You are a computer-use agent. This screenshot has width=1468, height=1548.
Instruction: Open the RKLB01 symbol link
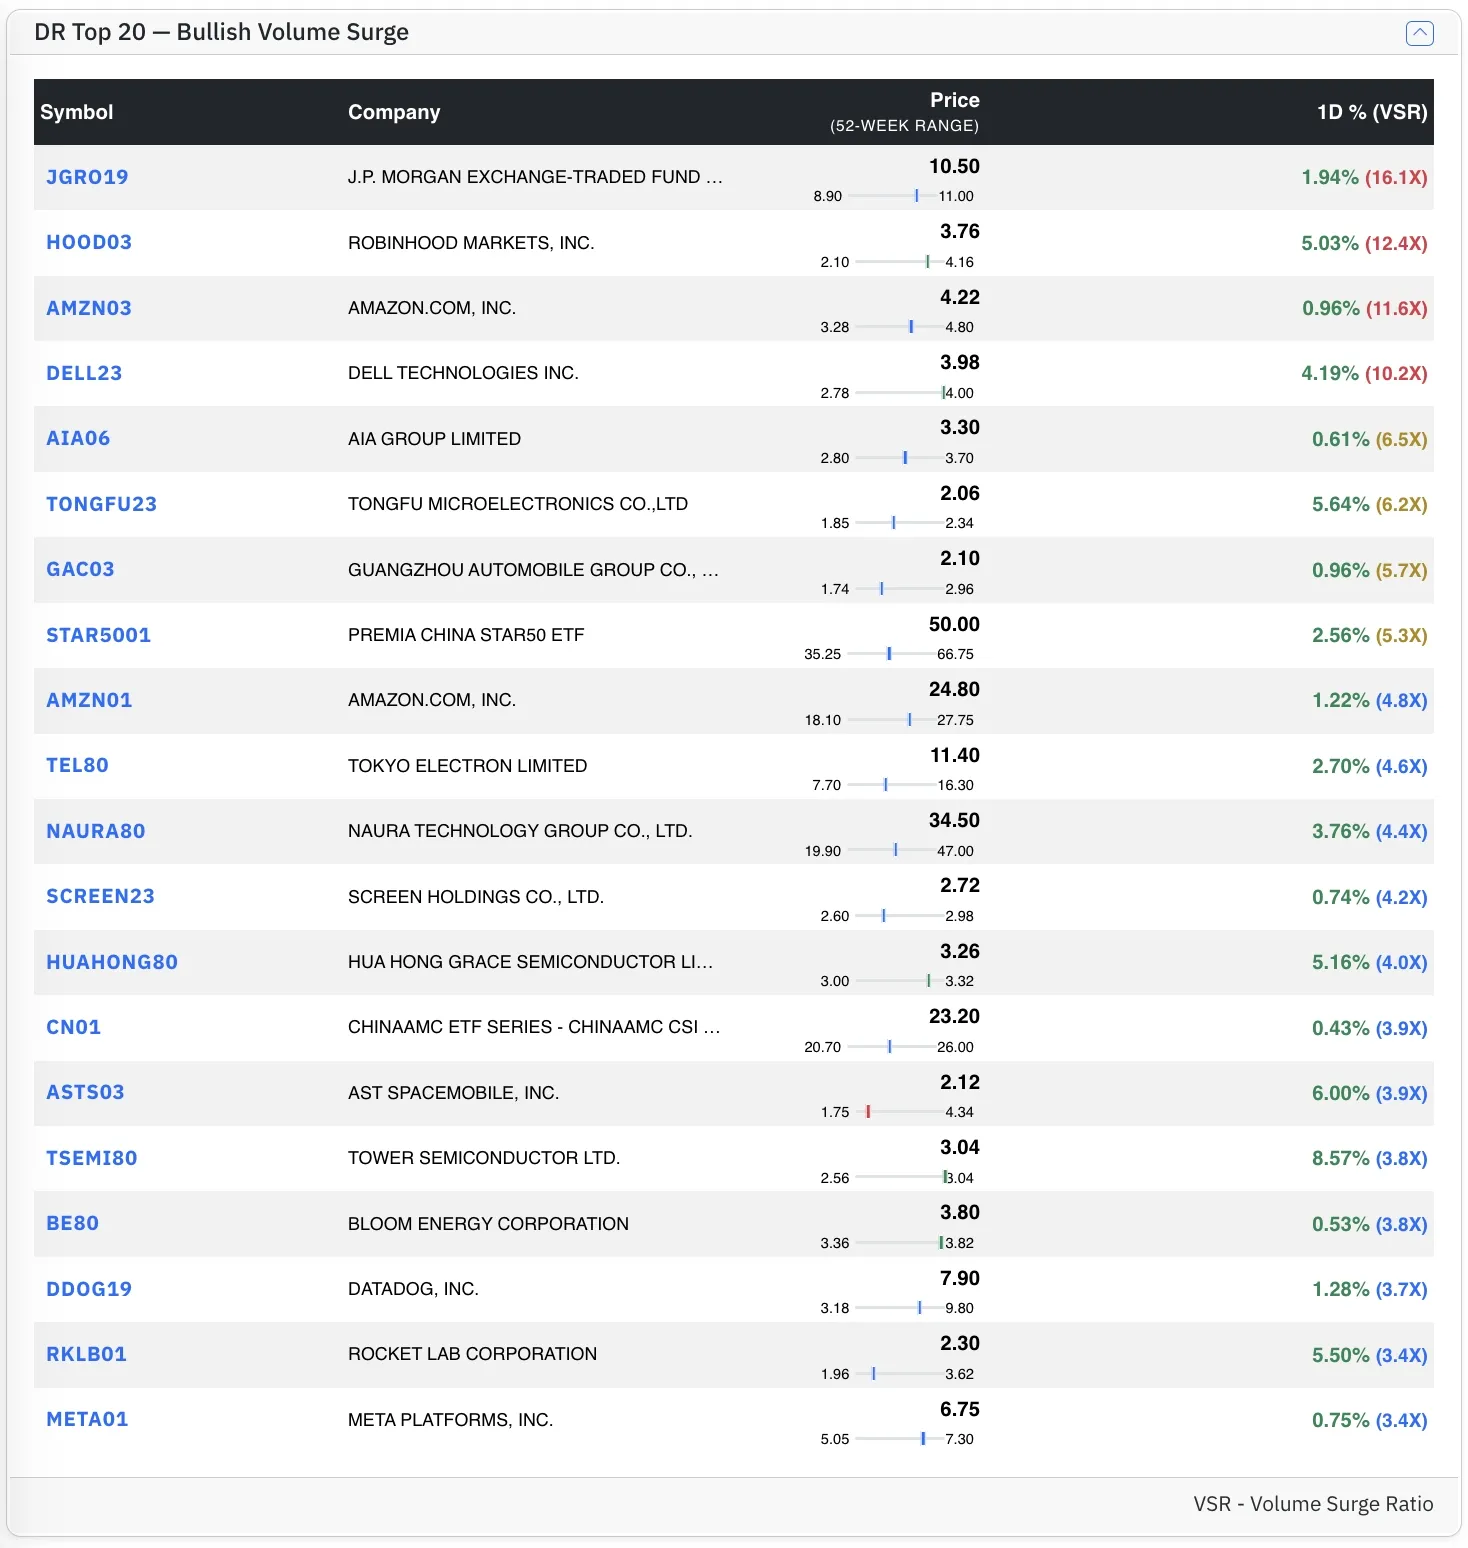pyautogui.click(x=86, y=1354)
